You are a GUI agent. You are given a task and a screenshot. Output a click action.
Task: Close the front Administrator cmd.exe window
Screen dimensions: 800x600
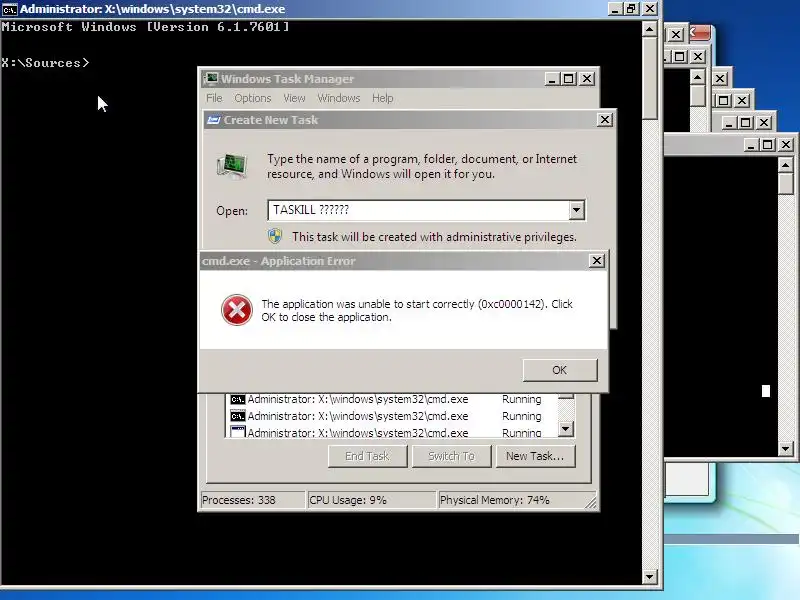(x=649, y=9)
